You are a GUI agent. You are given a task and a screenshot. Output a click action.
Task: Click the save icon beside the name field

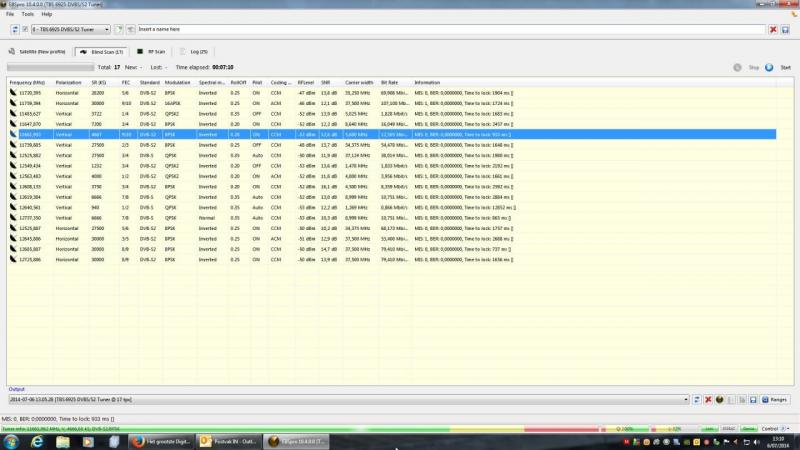pyautogui.click(x=785, y=30)
